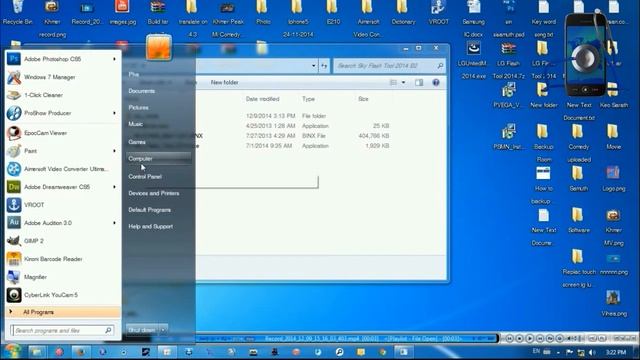Sort files by Type column
Screen dimensions: 640x360
[x=309, y=99]
